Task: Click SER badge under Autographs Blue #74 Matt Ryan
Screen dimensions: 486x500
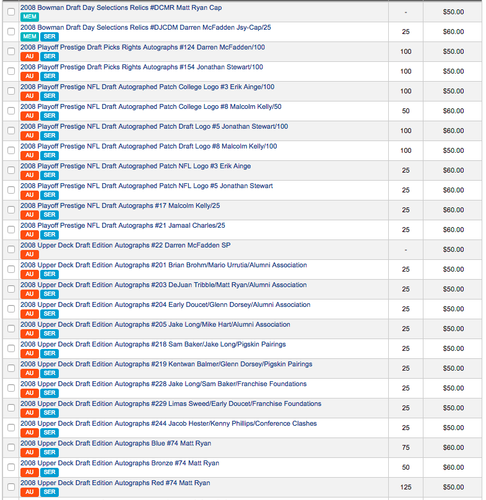Action: click(49, 452)
